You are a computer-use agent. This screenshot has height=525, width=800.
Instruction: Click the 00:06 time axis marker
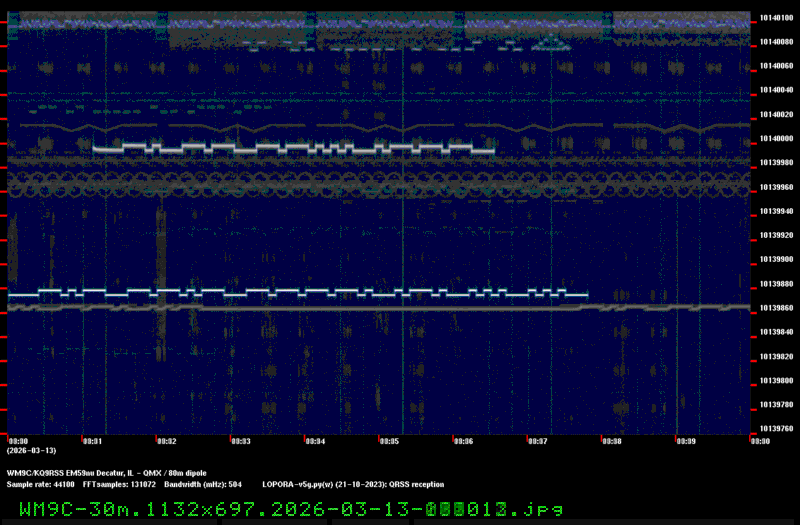click(463, 441)
